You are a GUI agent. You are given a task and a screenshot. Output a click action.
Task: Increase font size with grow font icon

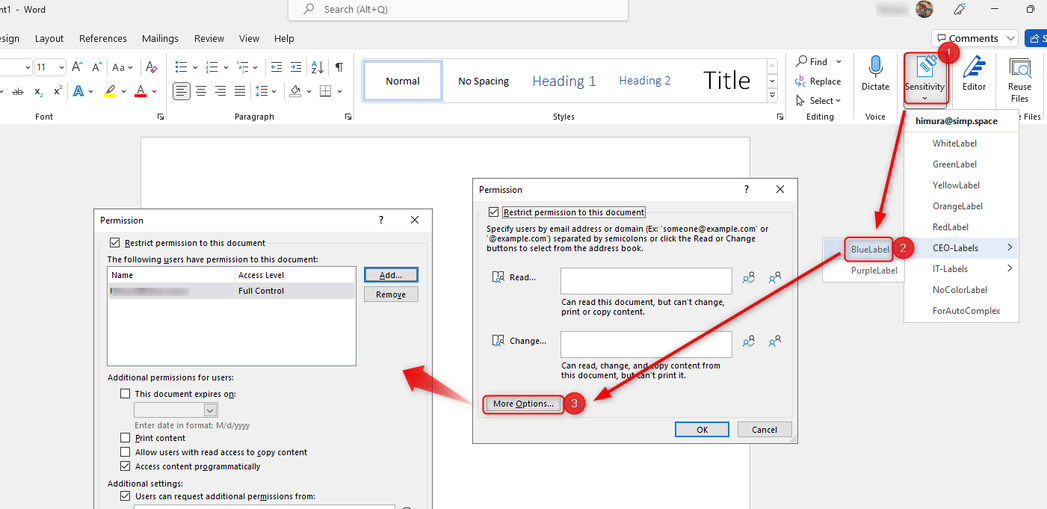[x=77, y=67]
